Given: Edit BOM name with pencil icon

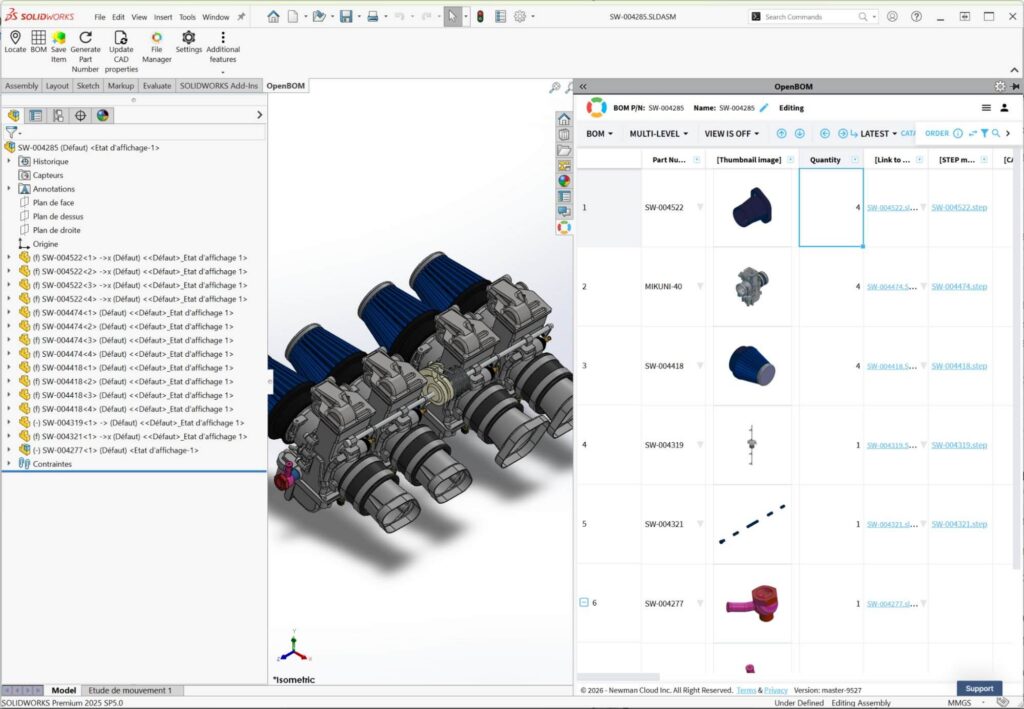Looking at the screenshot, I should pyautogui.click(x=764, y=108).
